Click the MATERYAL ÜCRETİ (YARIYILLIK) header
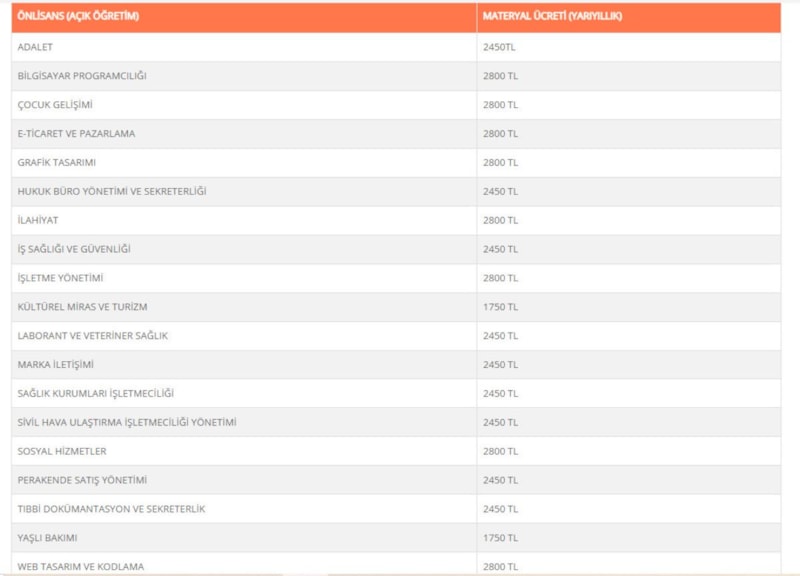 (552, 17)
